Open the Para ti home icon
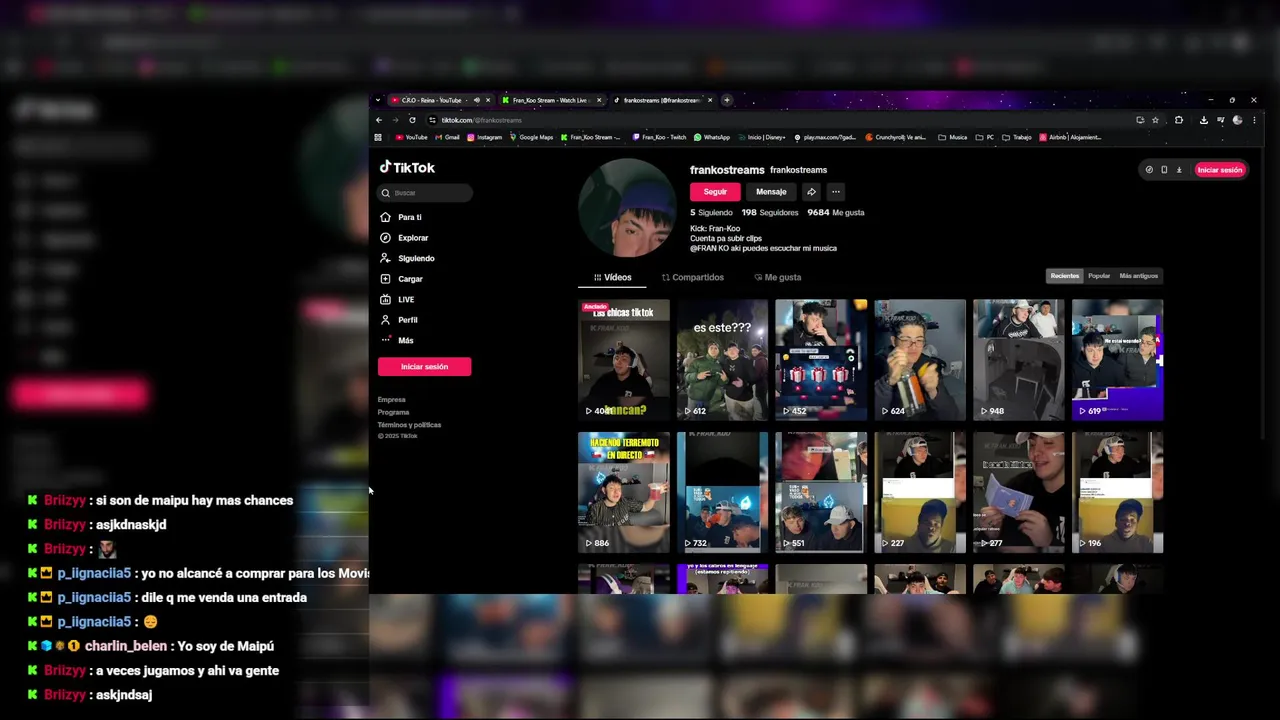 [385, 217]
